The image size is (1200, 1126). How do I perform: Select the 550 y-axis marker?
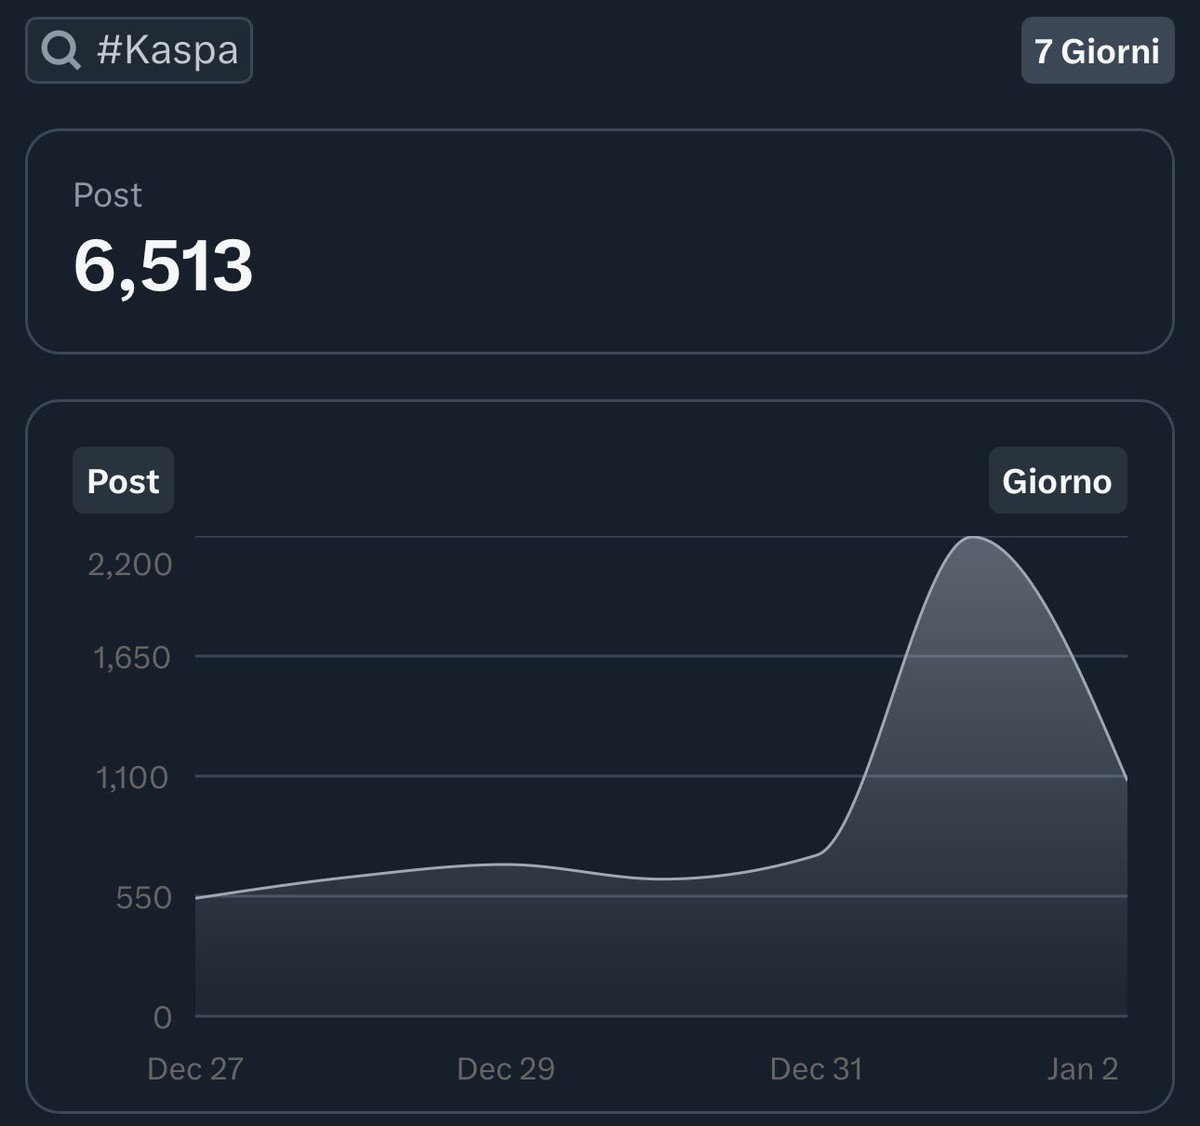click(146, 896)
